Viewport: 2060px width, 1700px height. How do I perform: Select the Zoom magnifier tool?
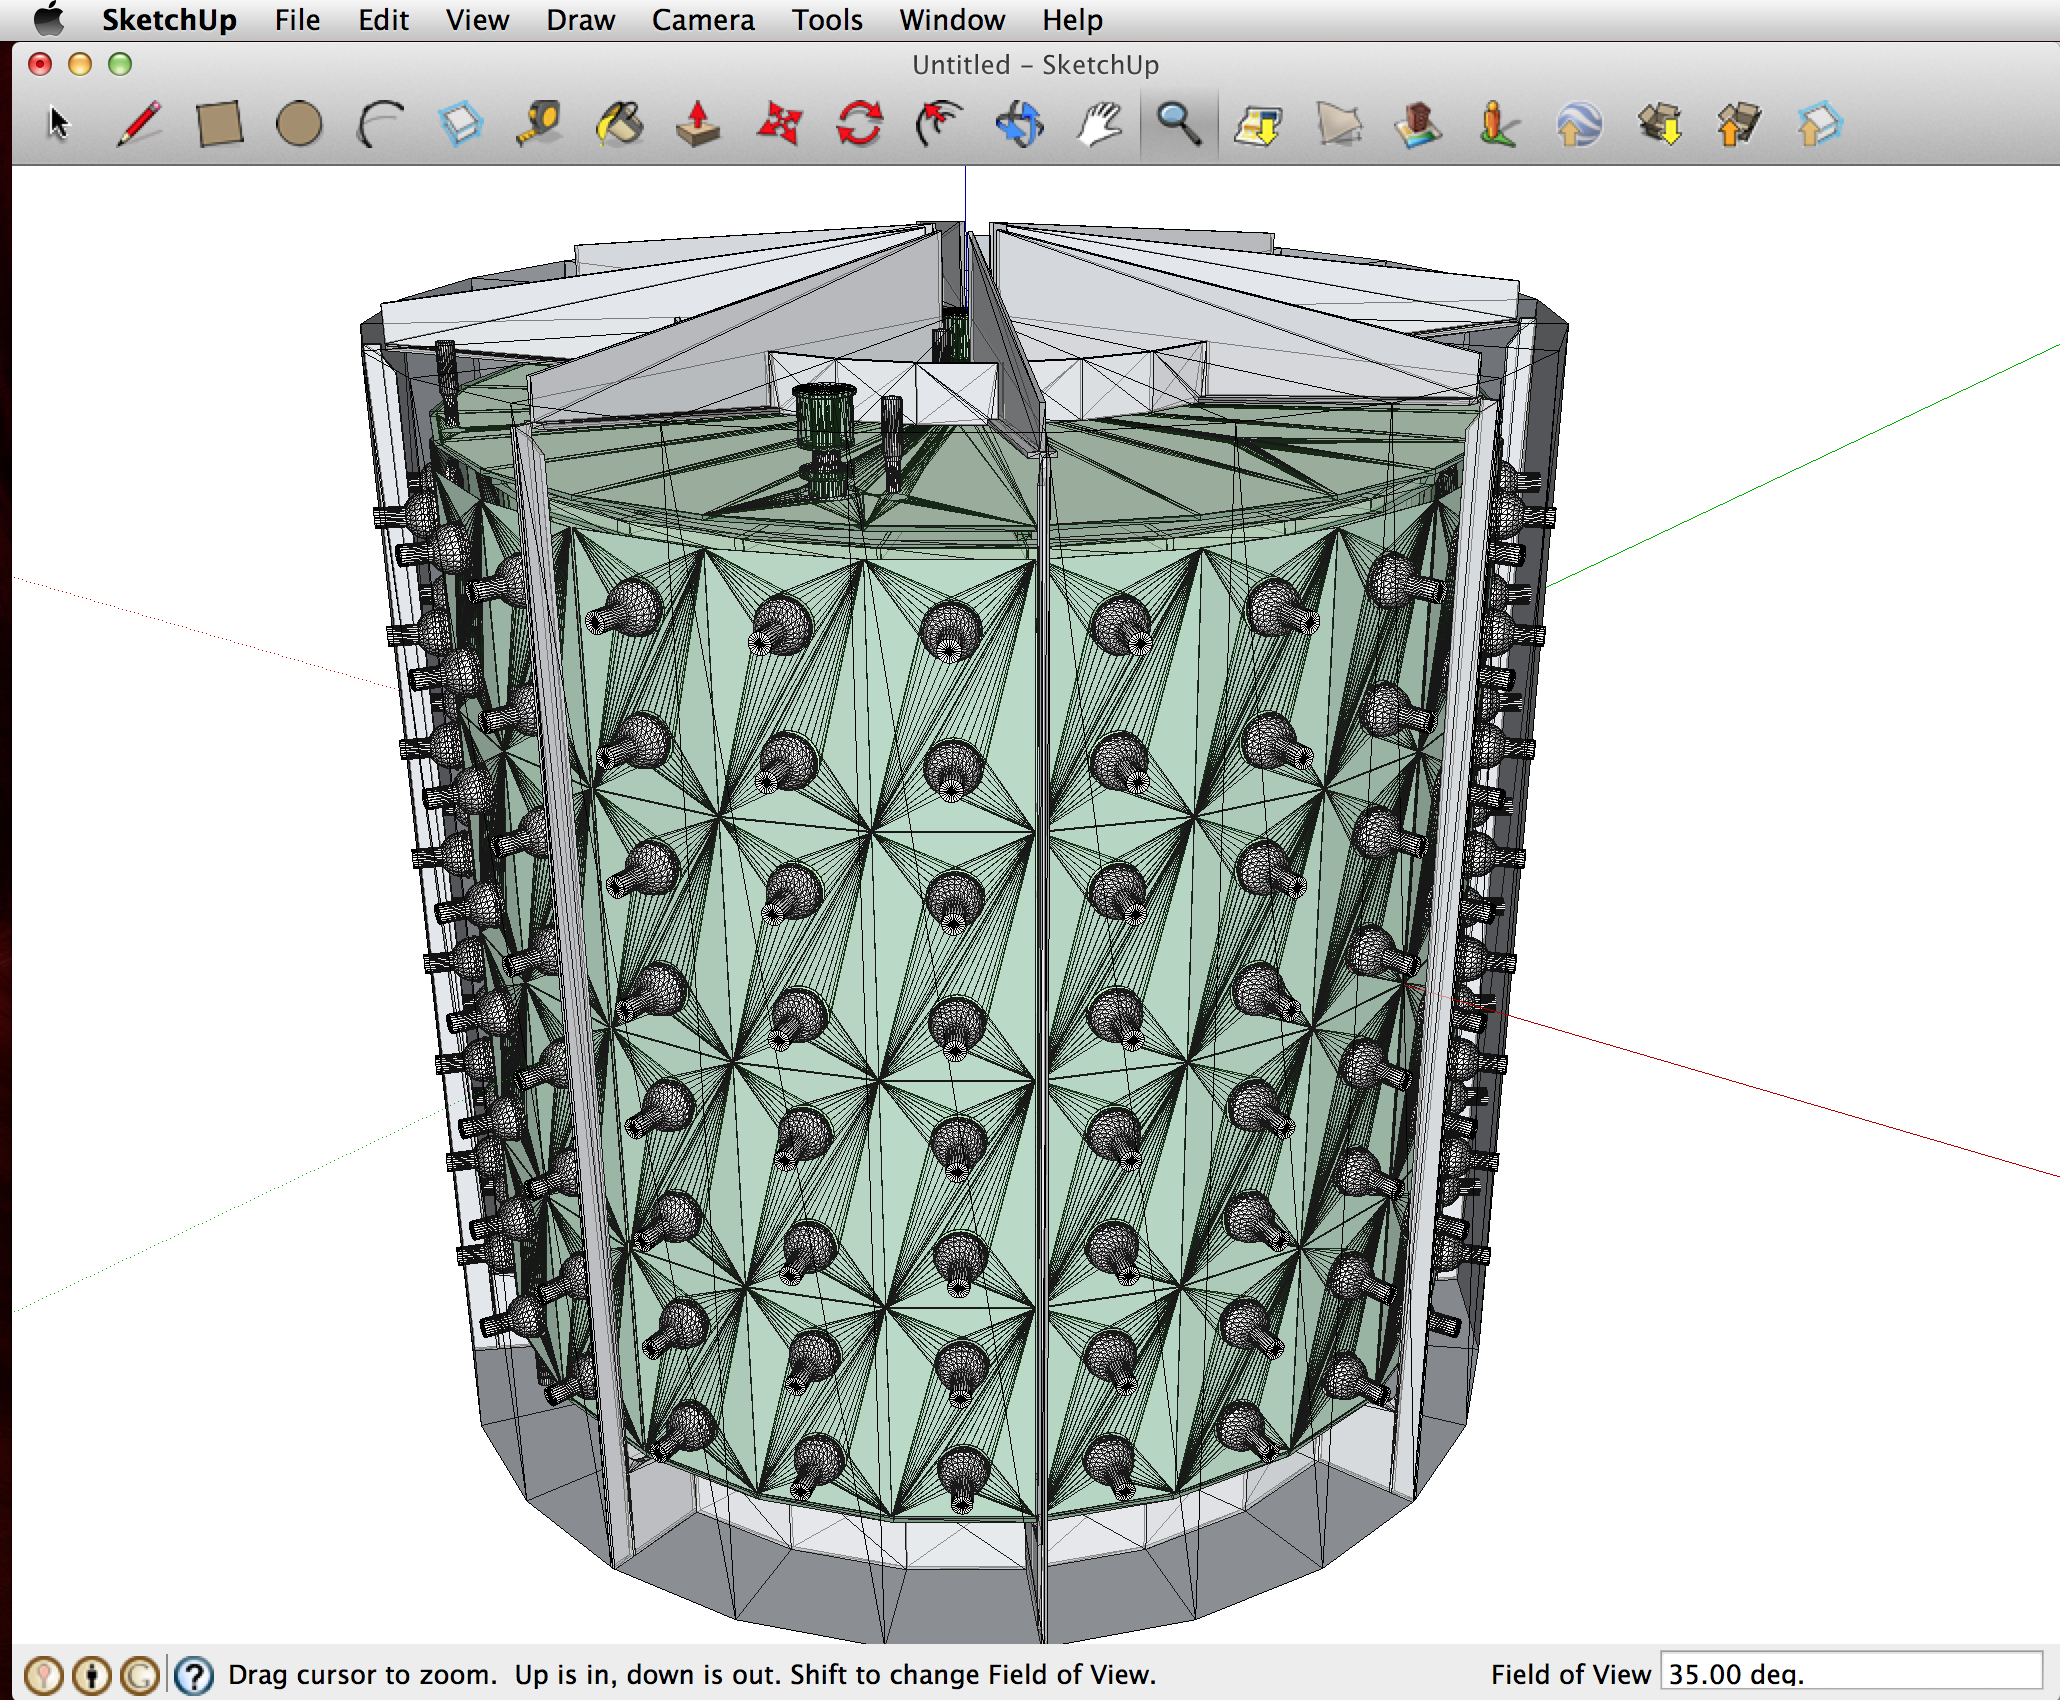pyautogui.click(x=1179, y=124)
